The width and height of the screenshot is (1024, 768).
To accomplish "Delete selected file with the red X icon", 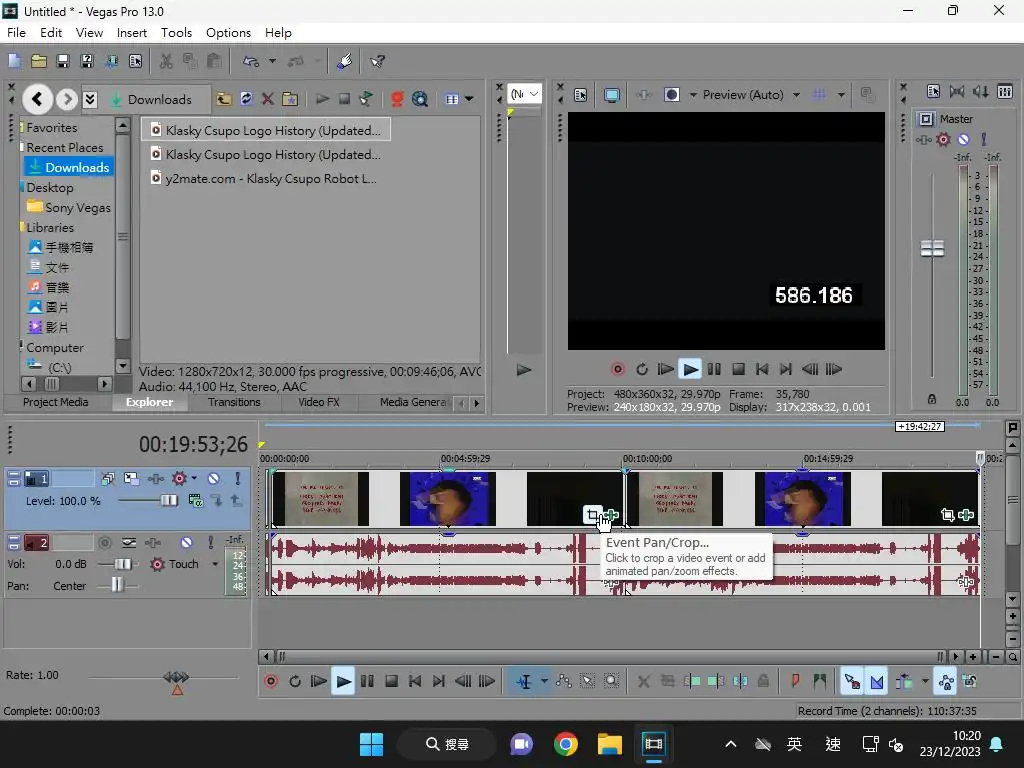I will tap(268, 99).
